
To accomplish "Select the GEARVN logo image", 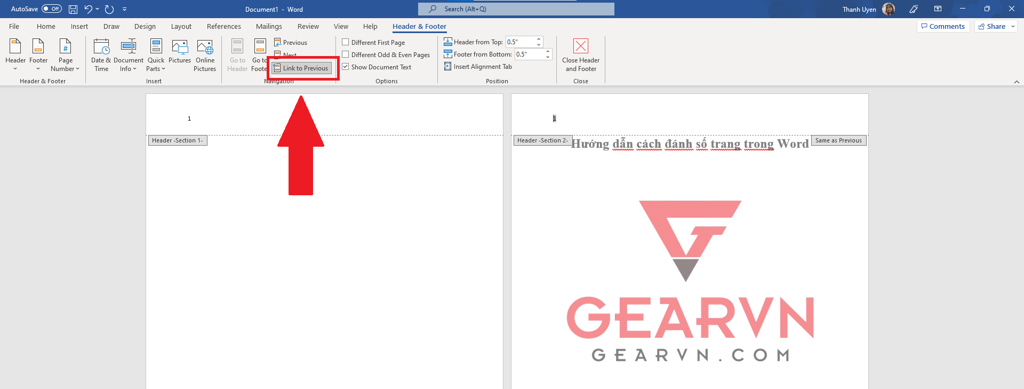I will [689, 281].
